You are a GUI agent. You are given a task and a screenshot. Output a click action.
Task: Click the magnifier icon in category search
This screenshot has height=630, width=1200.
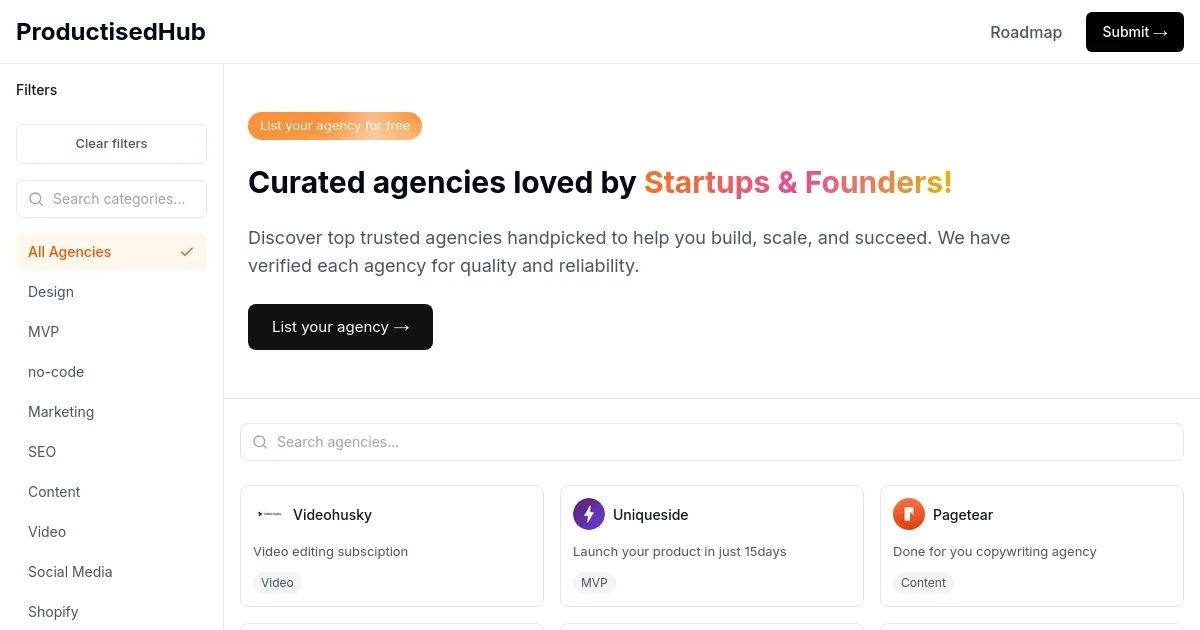coord(36,199)
